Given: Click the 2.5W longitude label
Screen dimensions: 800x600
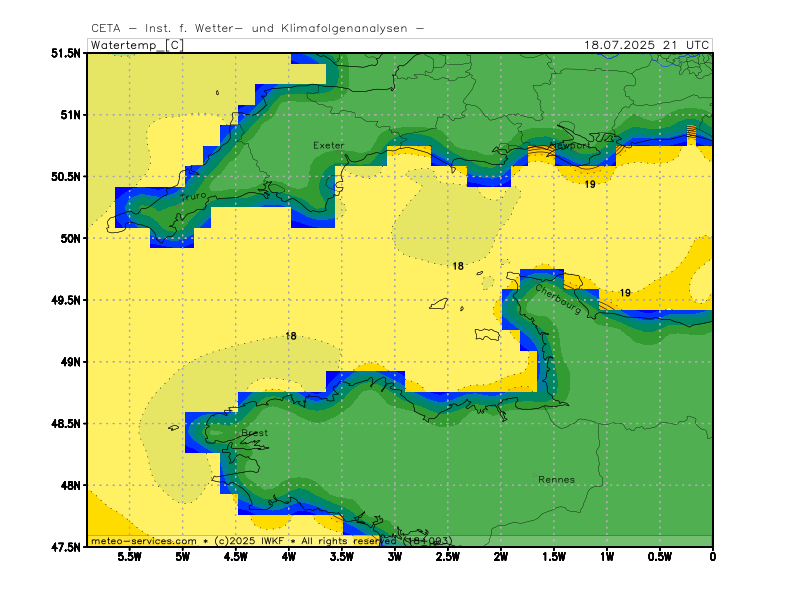Looking at the screenshot, I should pyautogui.click(x=448, y=557).
